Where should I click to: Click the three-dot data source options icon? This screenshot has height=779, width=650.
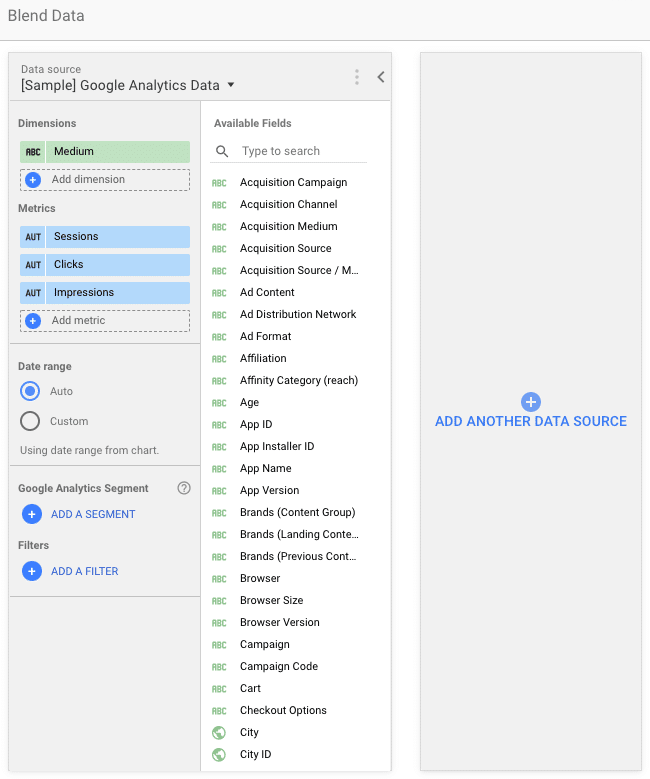point(357,77)
